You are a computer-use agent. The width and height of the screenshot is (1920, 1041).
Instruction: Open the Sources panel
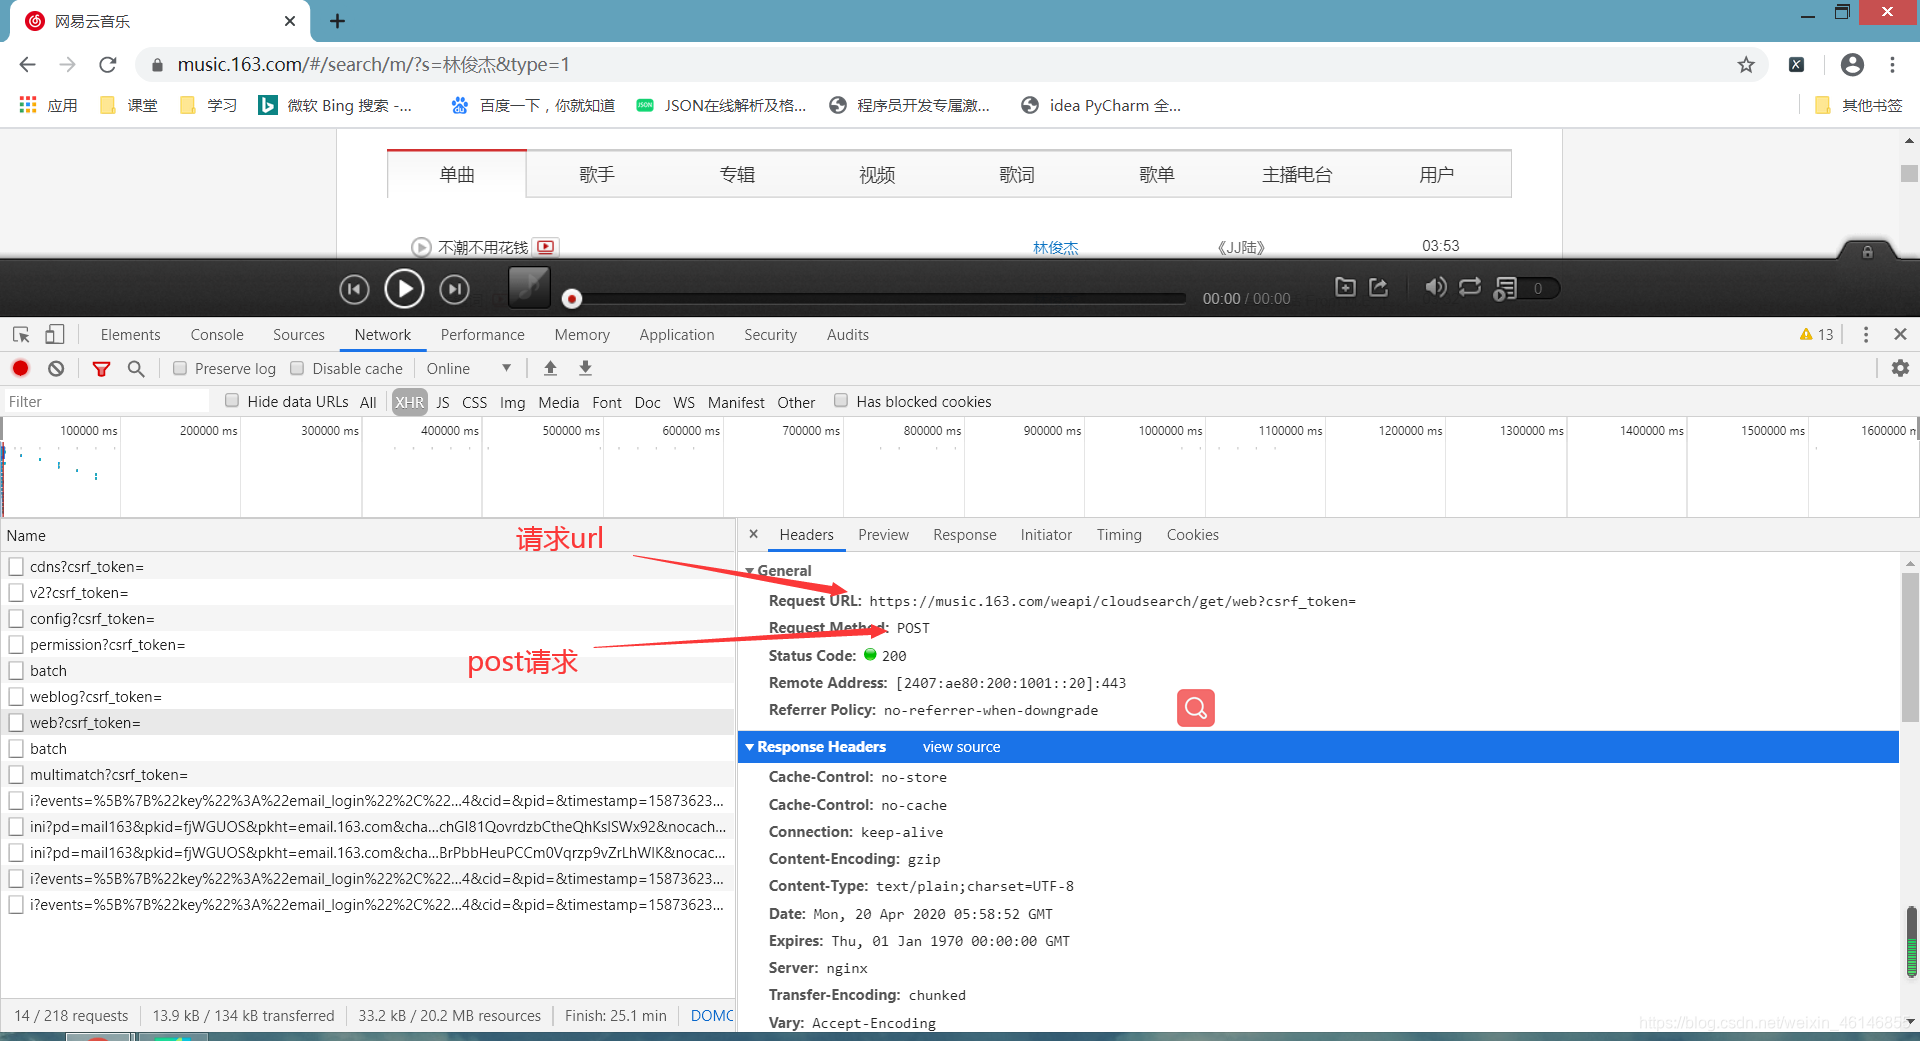299,335
